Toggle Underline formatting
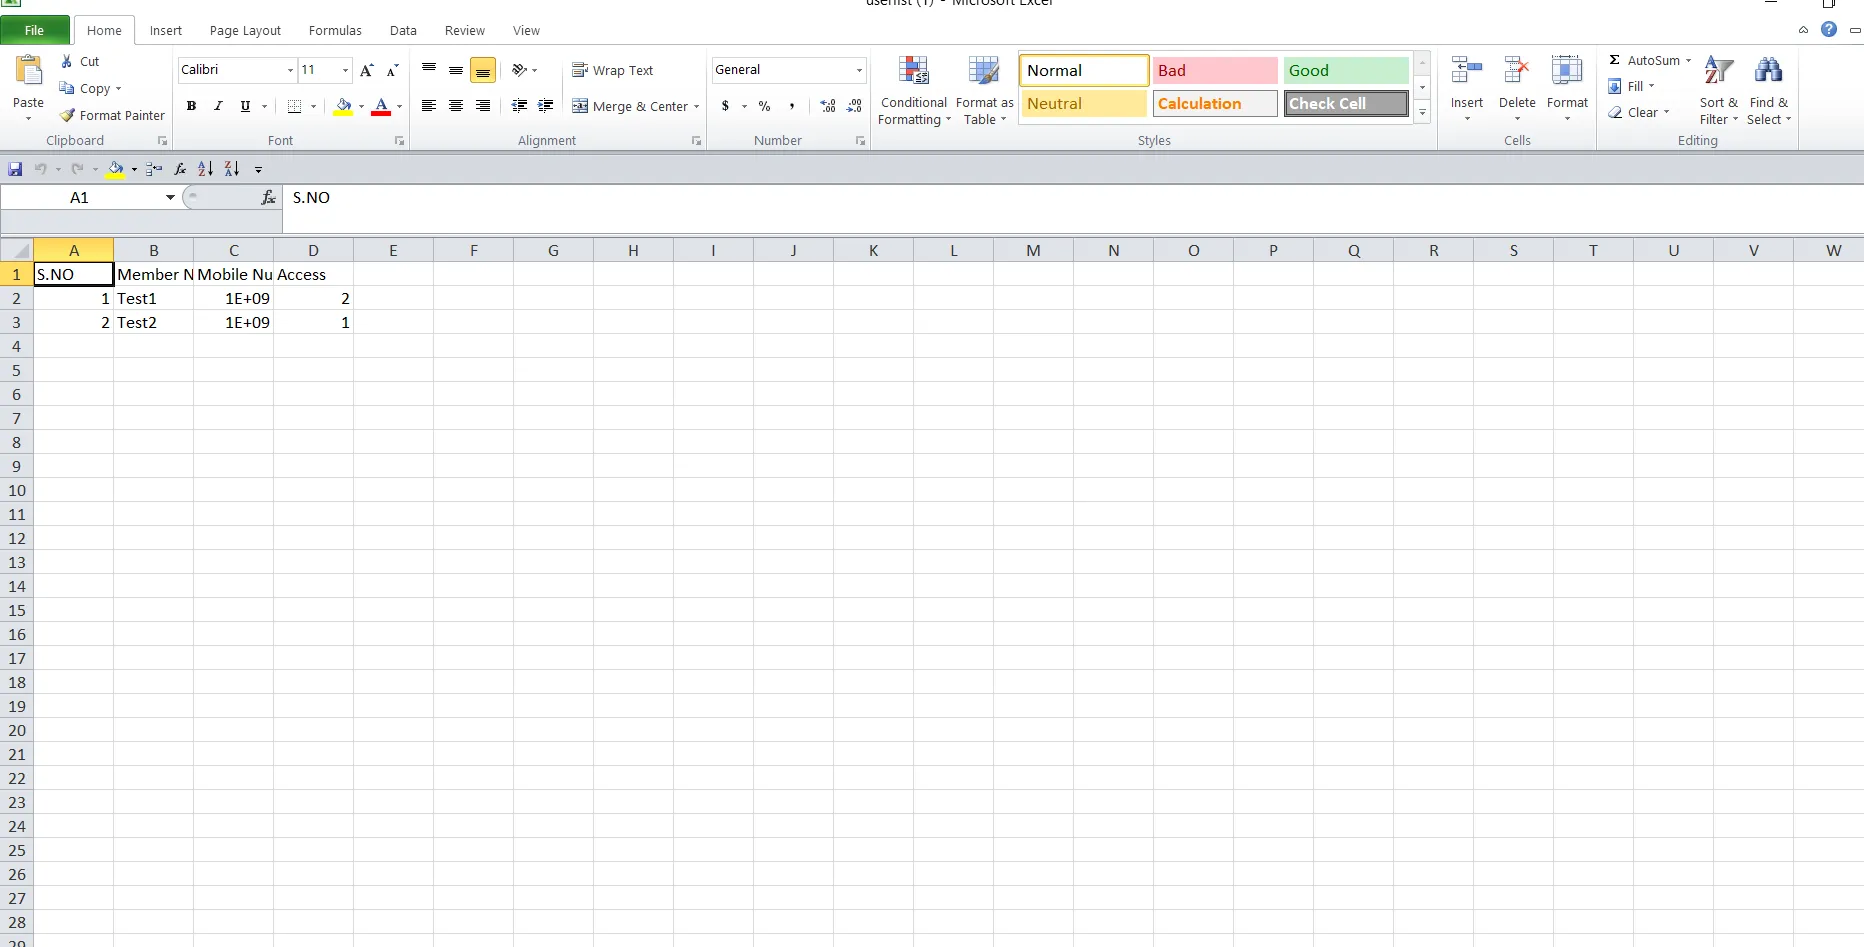This screenshot has height=947, width=1864. pos(245,106)
